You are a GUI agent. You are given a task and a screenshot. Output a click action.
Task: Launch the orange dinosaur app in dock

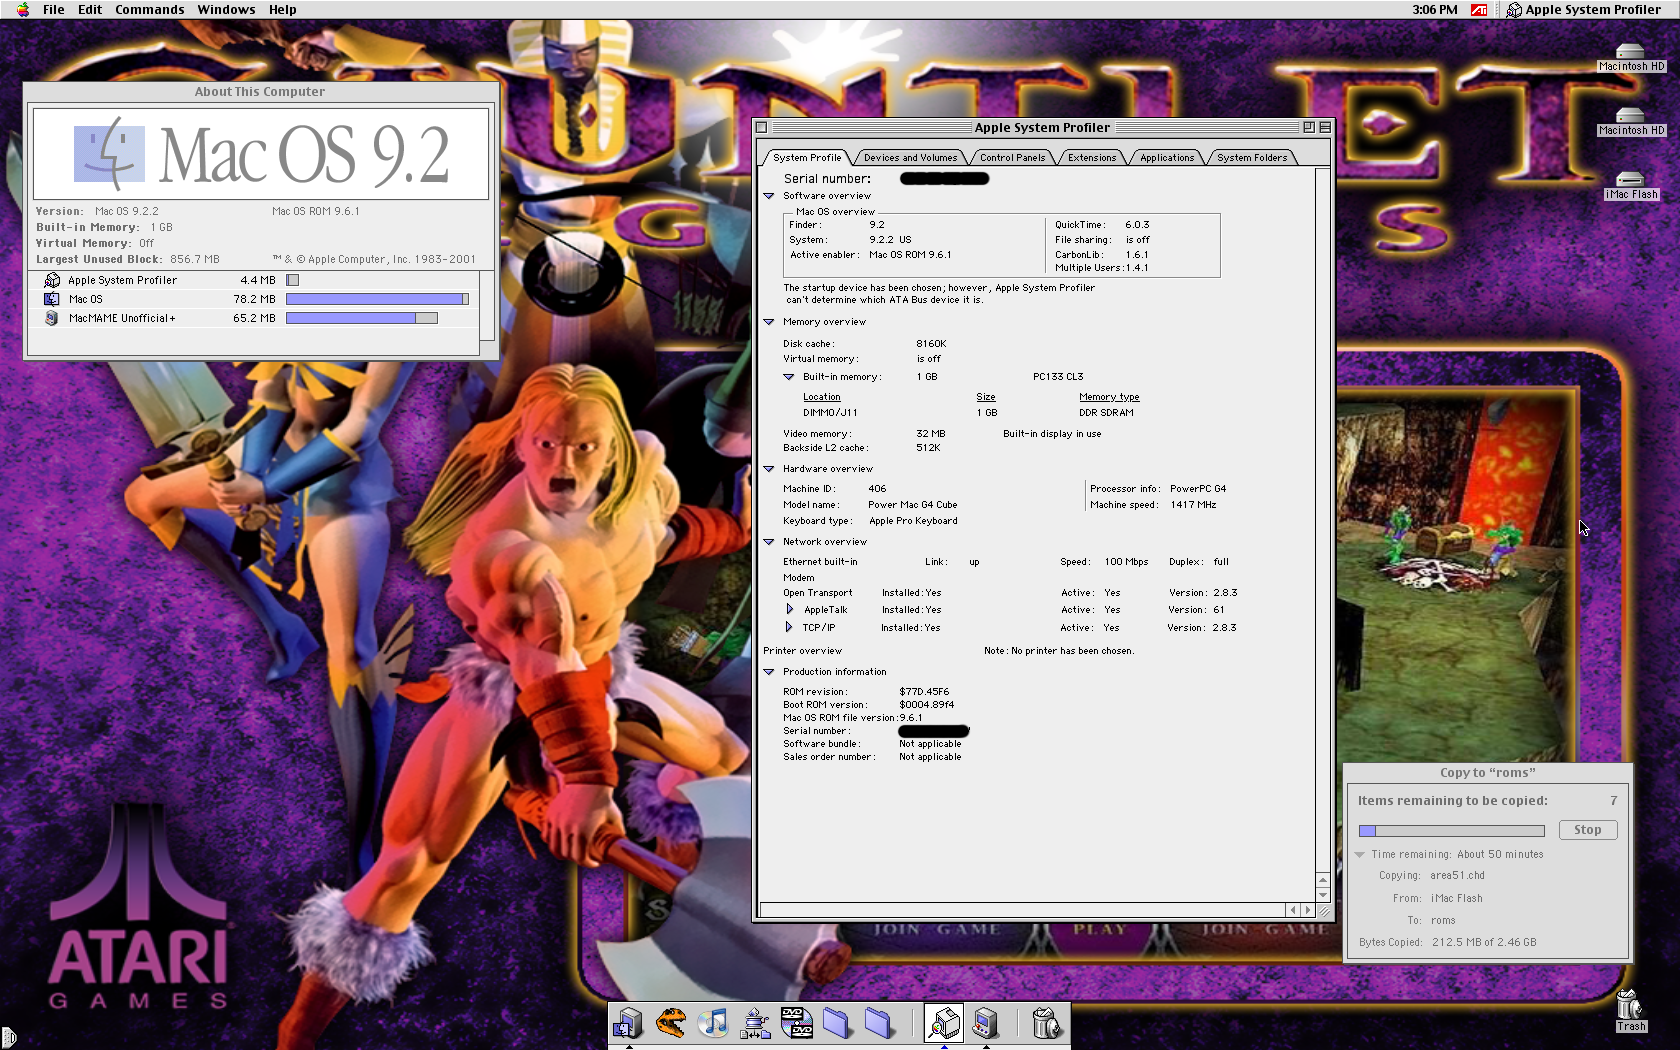click(x=671, y=1023)
